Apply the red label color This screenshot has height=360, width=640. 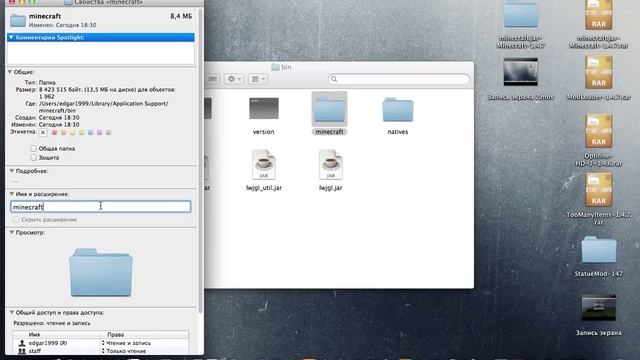coord(54,133)
